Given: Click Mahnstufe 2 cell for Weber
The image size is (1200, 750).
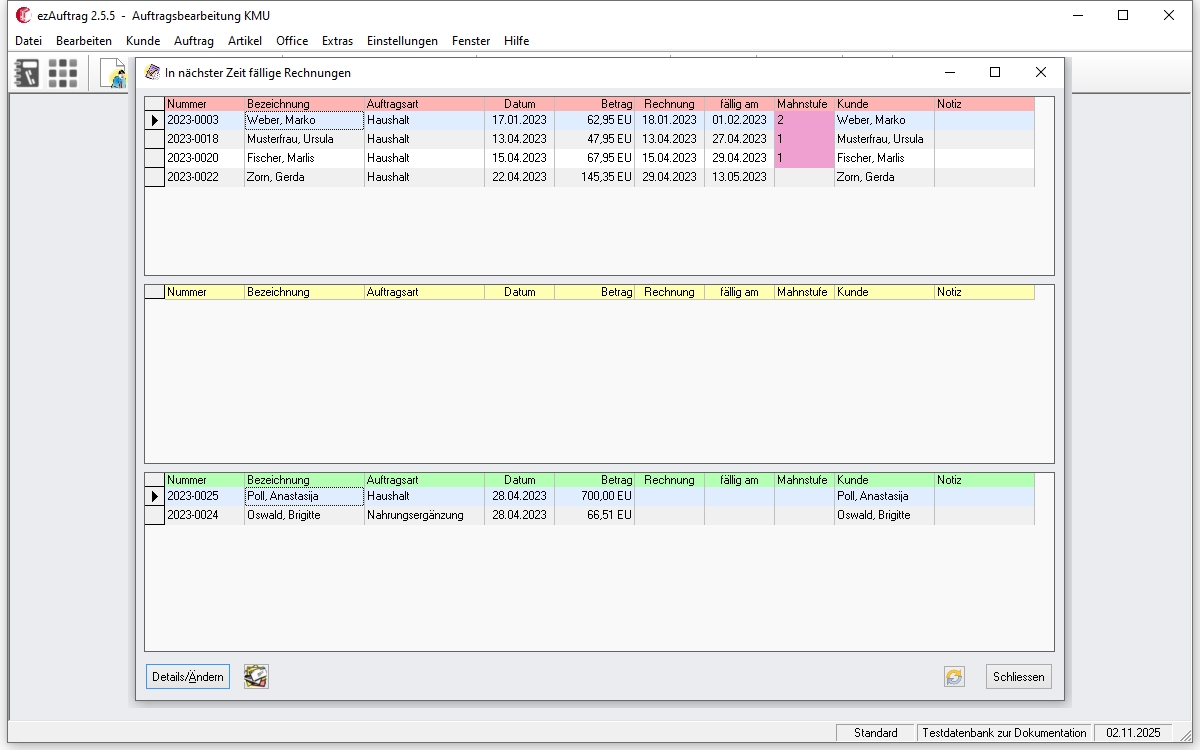Looking at the screenshot, I should 805,120.
